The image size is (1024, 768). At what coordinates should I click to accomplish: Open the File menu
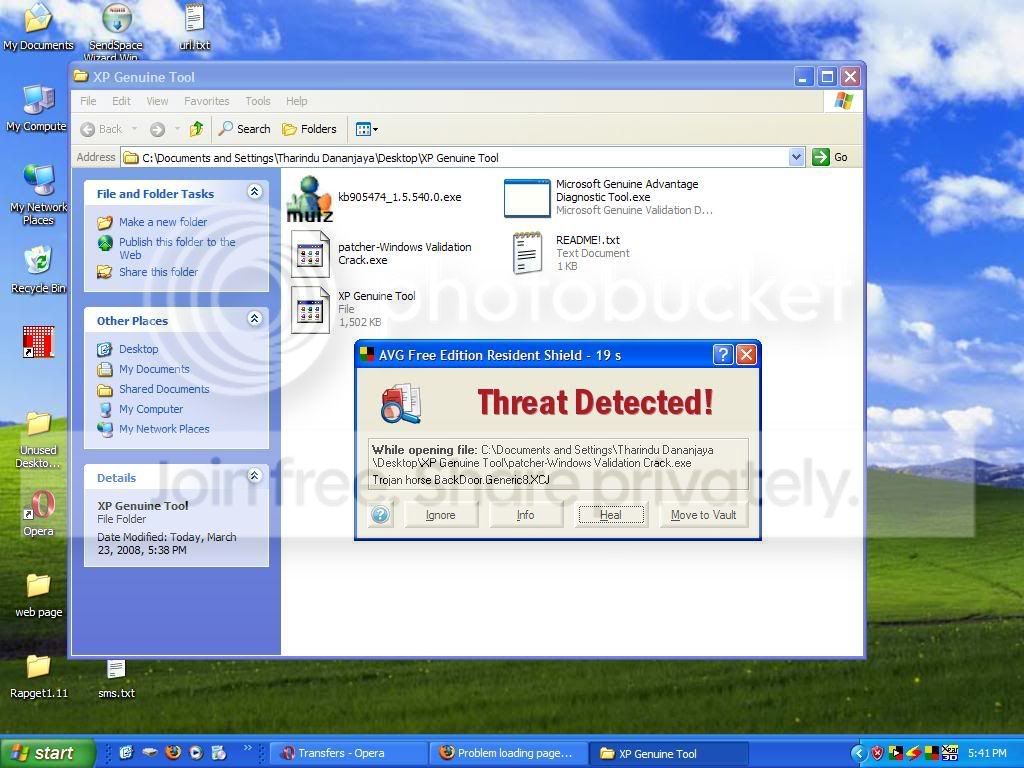click(88, 101)
